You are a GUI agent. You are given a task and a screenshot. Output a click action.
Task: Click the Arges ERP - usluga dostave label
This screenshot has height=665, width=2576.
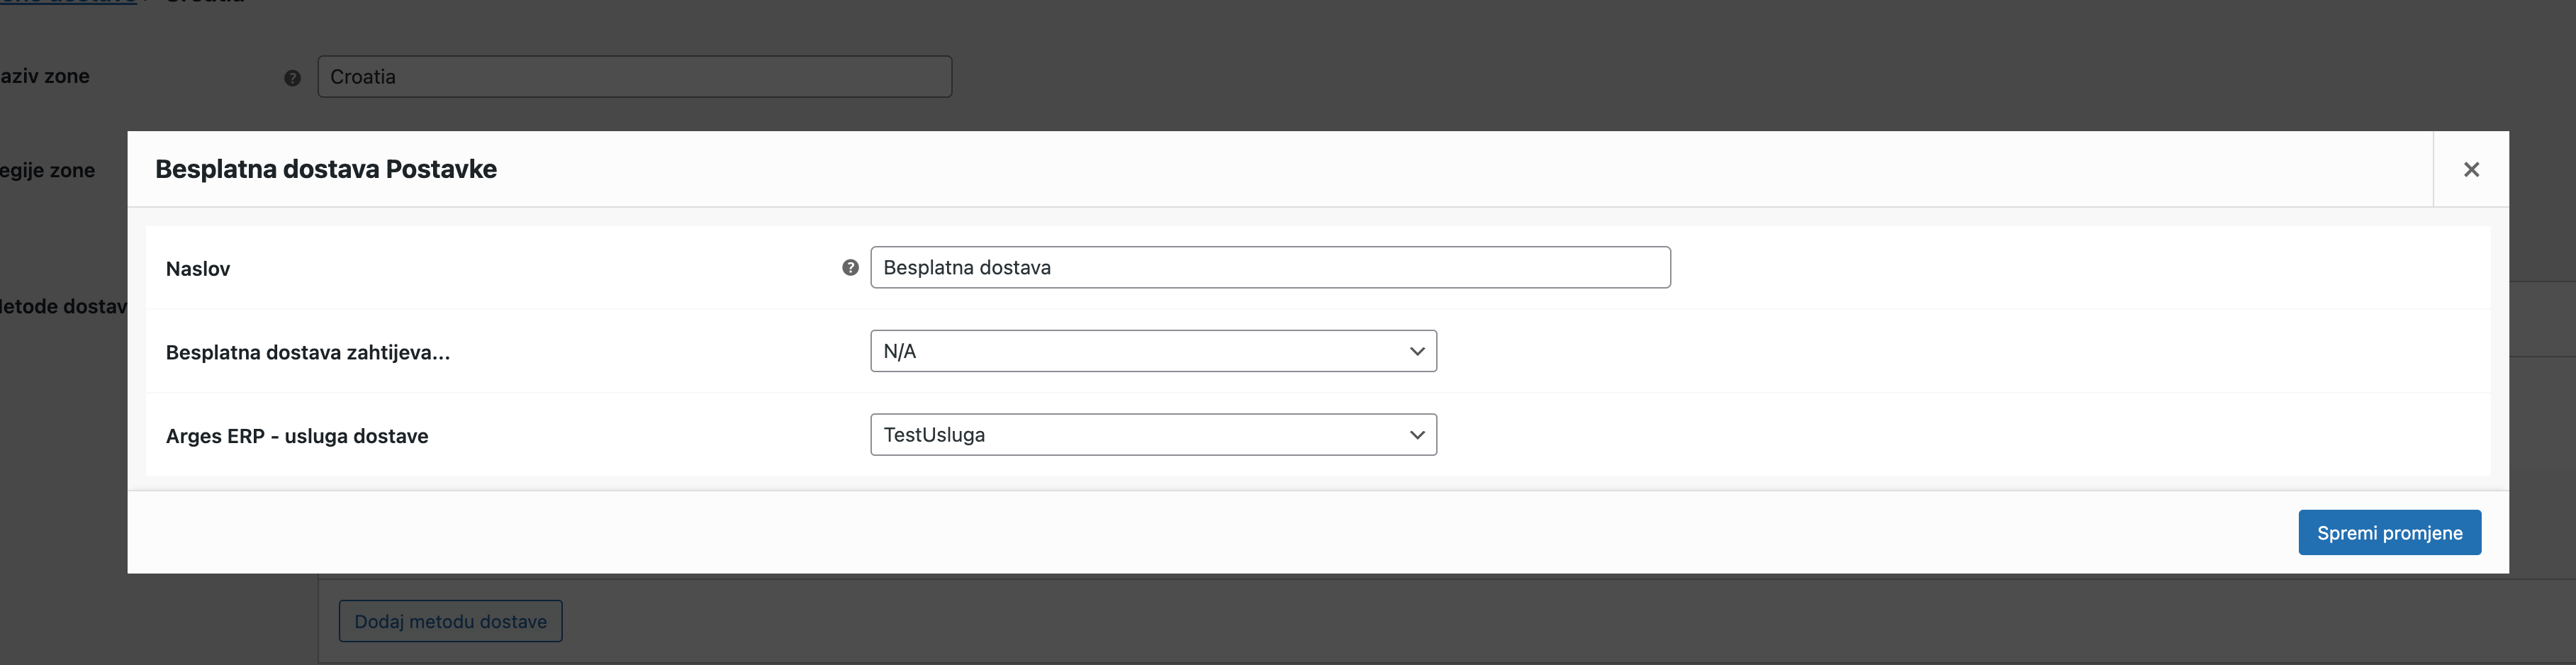297,435
